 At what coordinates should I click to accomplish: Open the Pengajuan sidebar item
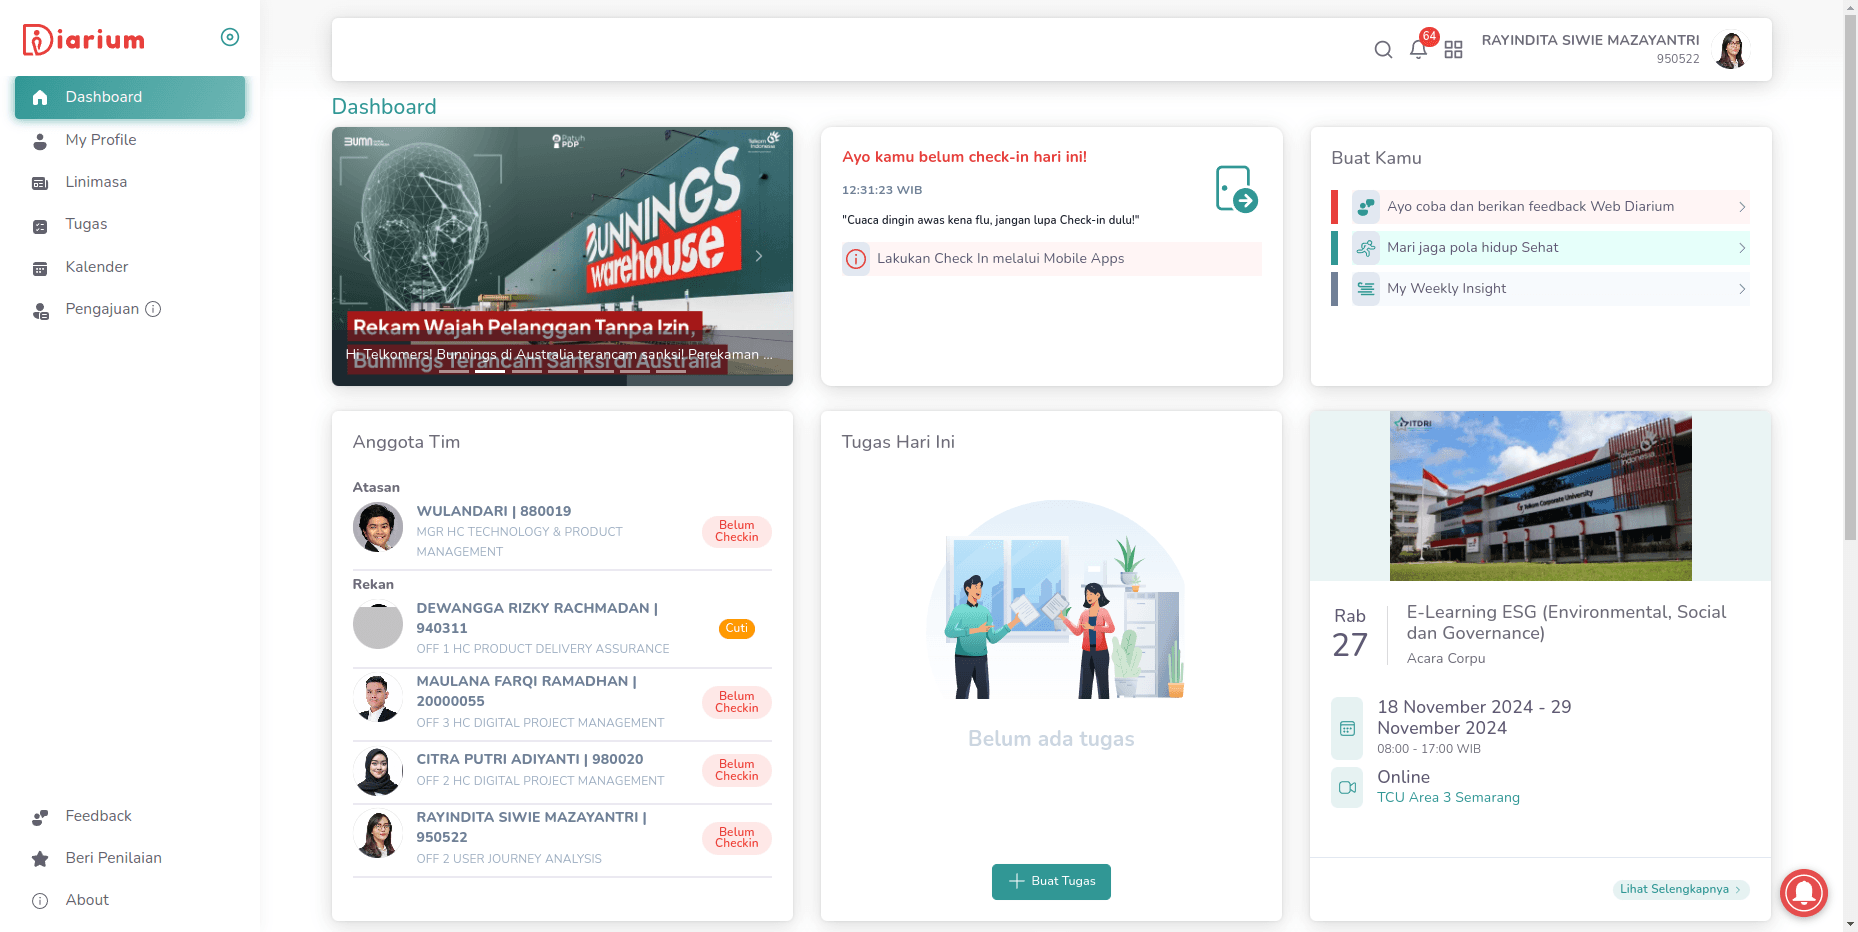pyautogui.click(x=102, y=309)
